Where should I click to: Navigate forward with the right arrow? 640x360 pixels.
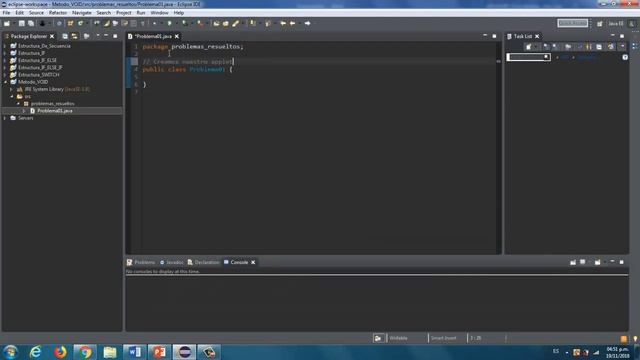(307, 24)
